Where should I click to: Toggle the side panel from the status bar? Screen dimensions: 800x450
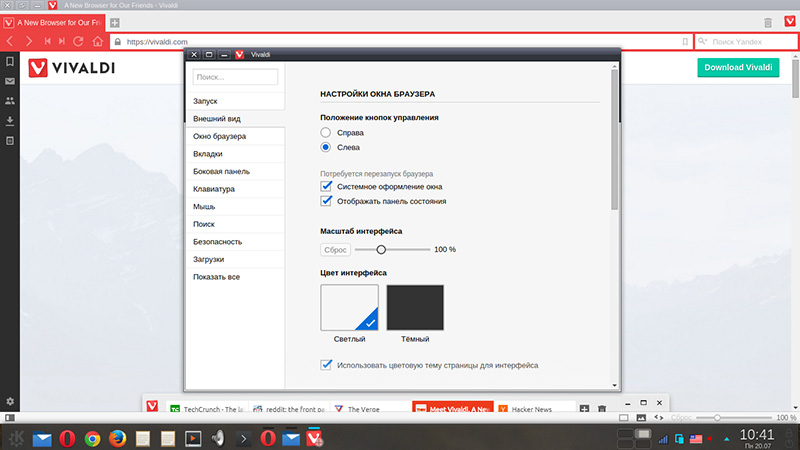click(x=10, y=417)
